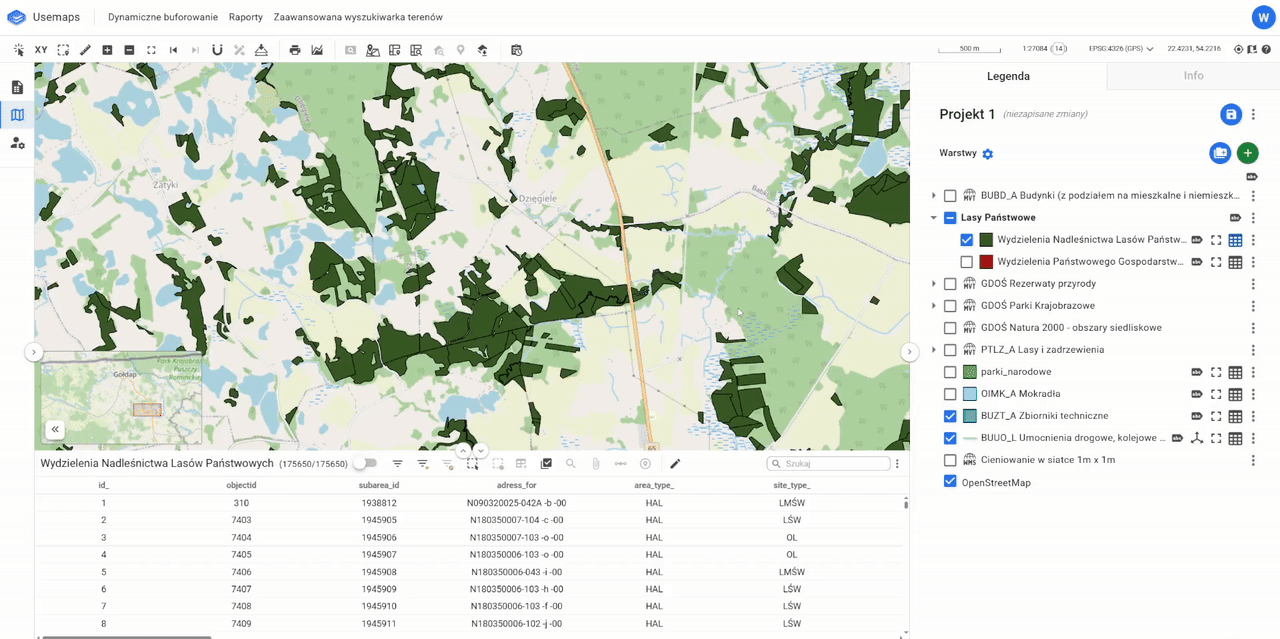Image resolution: width=1280 pixels, height=639 pixels.
Task: Click the XY coordinates tool
Action: pos(41,50)
